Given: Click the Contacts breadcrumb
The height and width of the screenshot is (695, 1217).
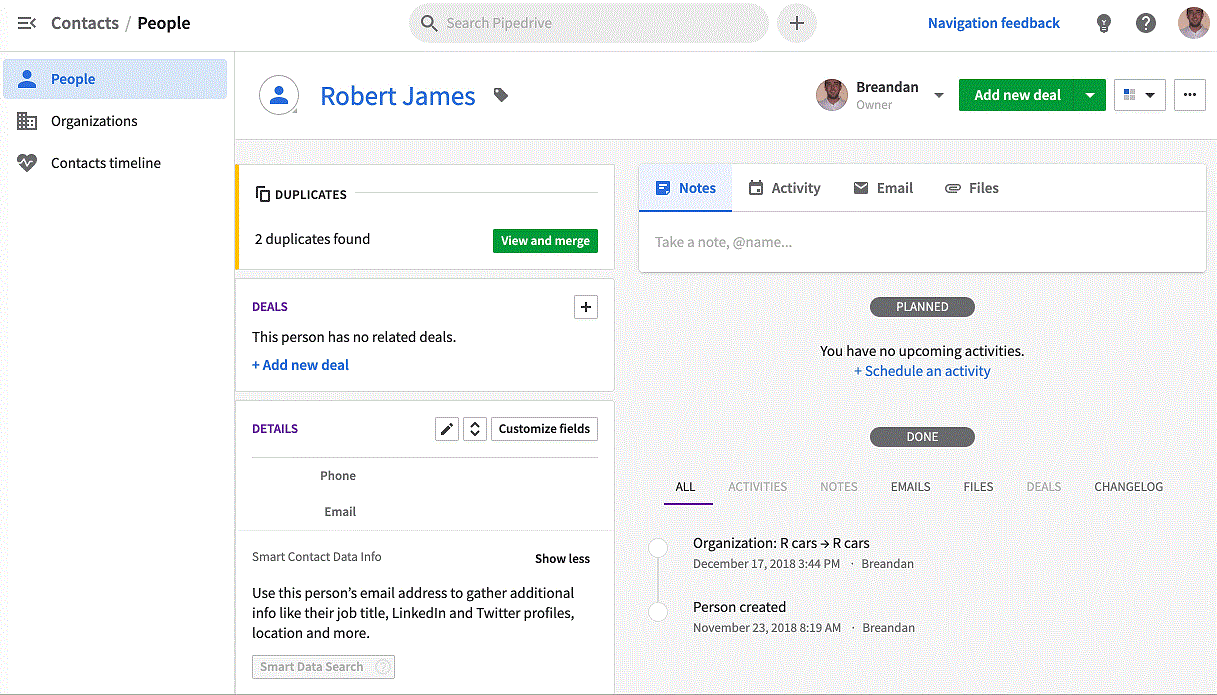Looking at the screenshot, I should tap(85, 23).
